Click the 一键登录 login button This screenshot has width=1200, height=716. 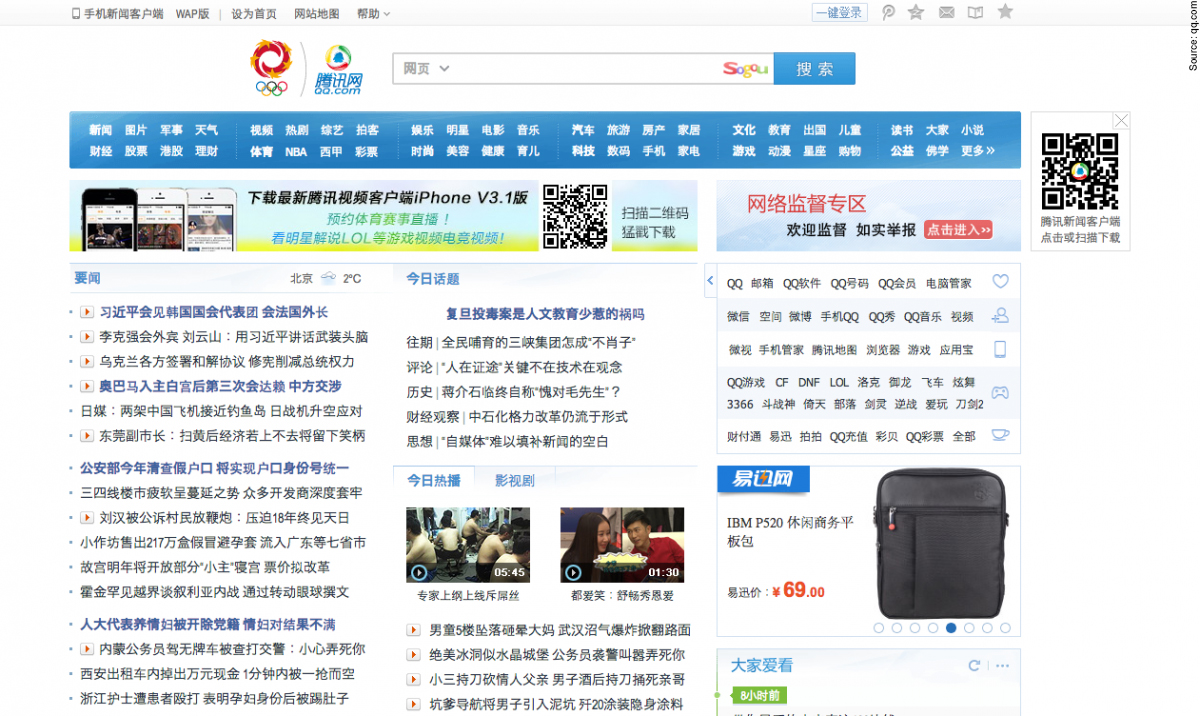pyautogui.click(x=838, y=13)
